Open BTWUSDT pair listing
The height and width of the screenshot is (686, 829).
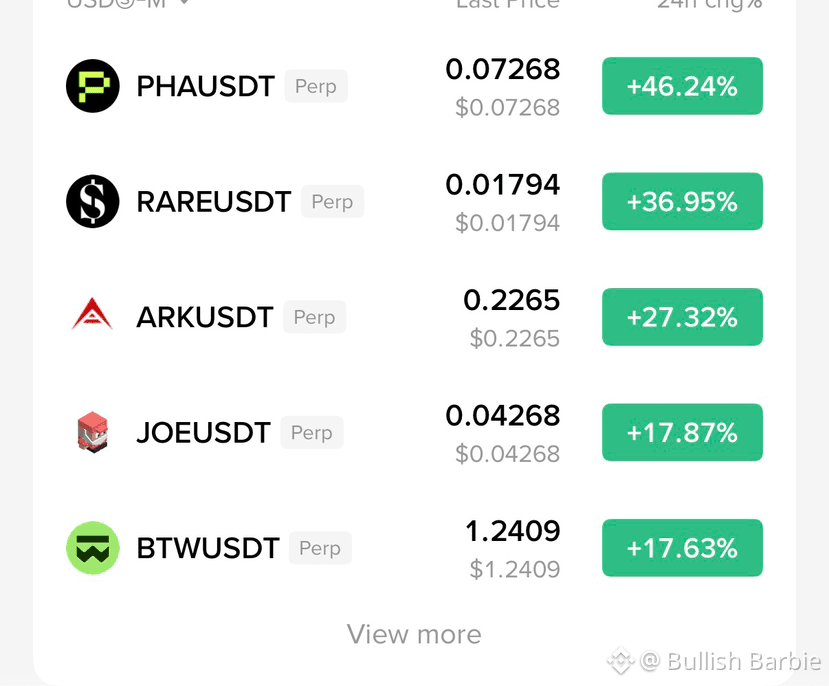tap(208, 548)
